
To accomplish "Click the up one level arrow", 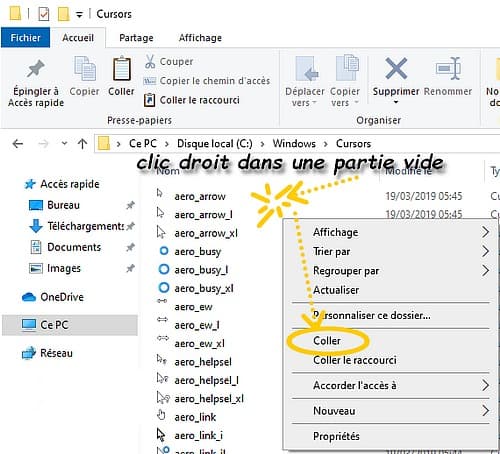I will 82,144.
